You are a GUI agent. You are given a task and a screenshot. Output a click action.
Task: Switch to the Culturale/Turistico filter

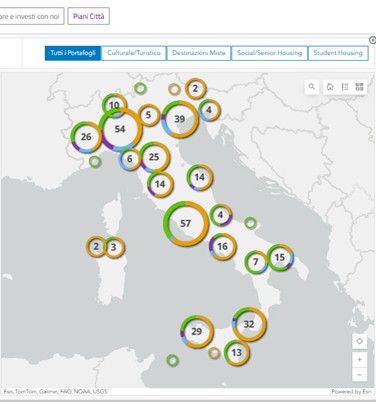pos(134,53)
